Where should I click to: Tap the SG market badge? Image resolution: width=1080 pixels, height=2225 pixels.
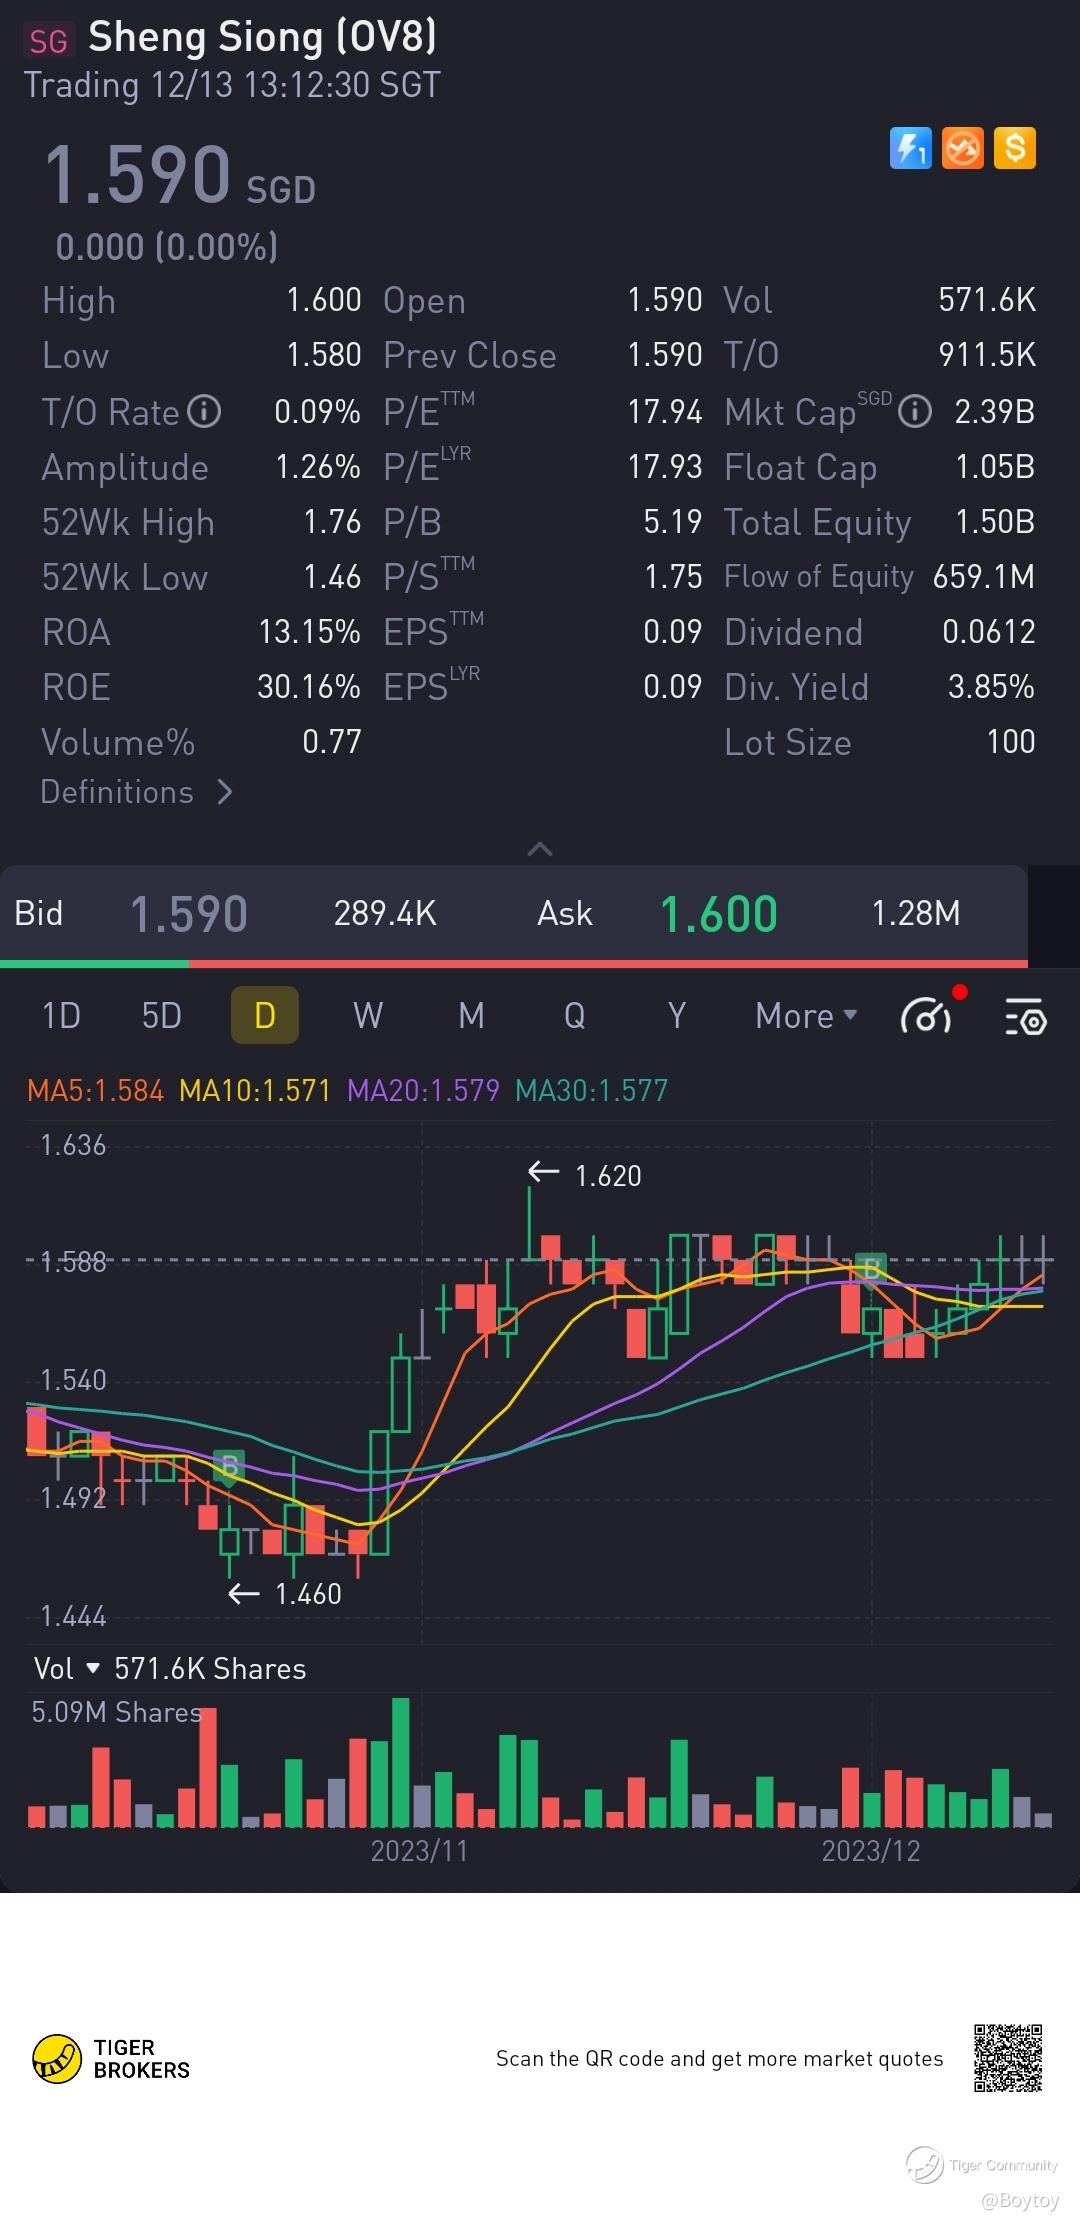[48, 41]
